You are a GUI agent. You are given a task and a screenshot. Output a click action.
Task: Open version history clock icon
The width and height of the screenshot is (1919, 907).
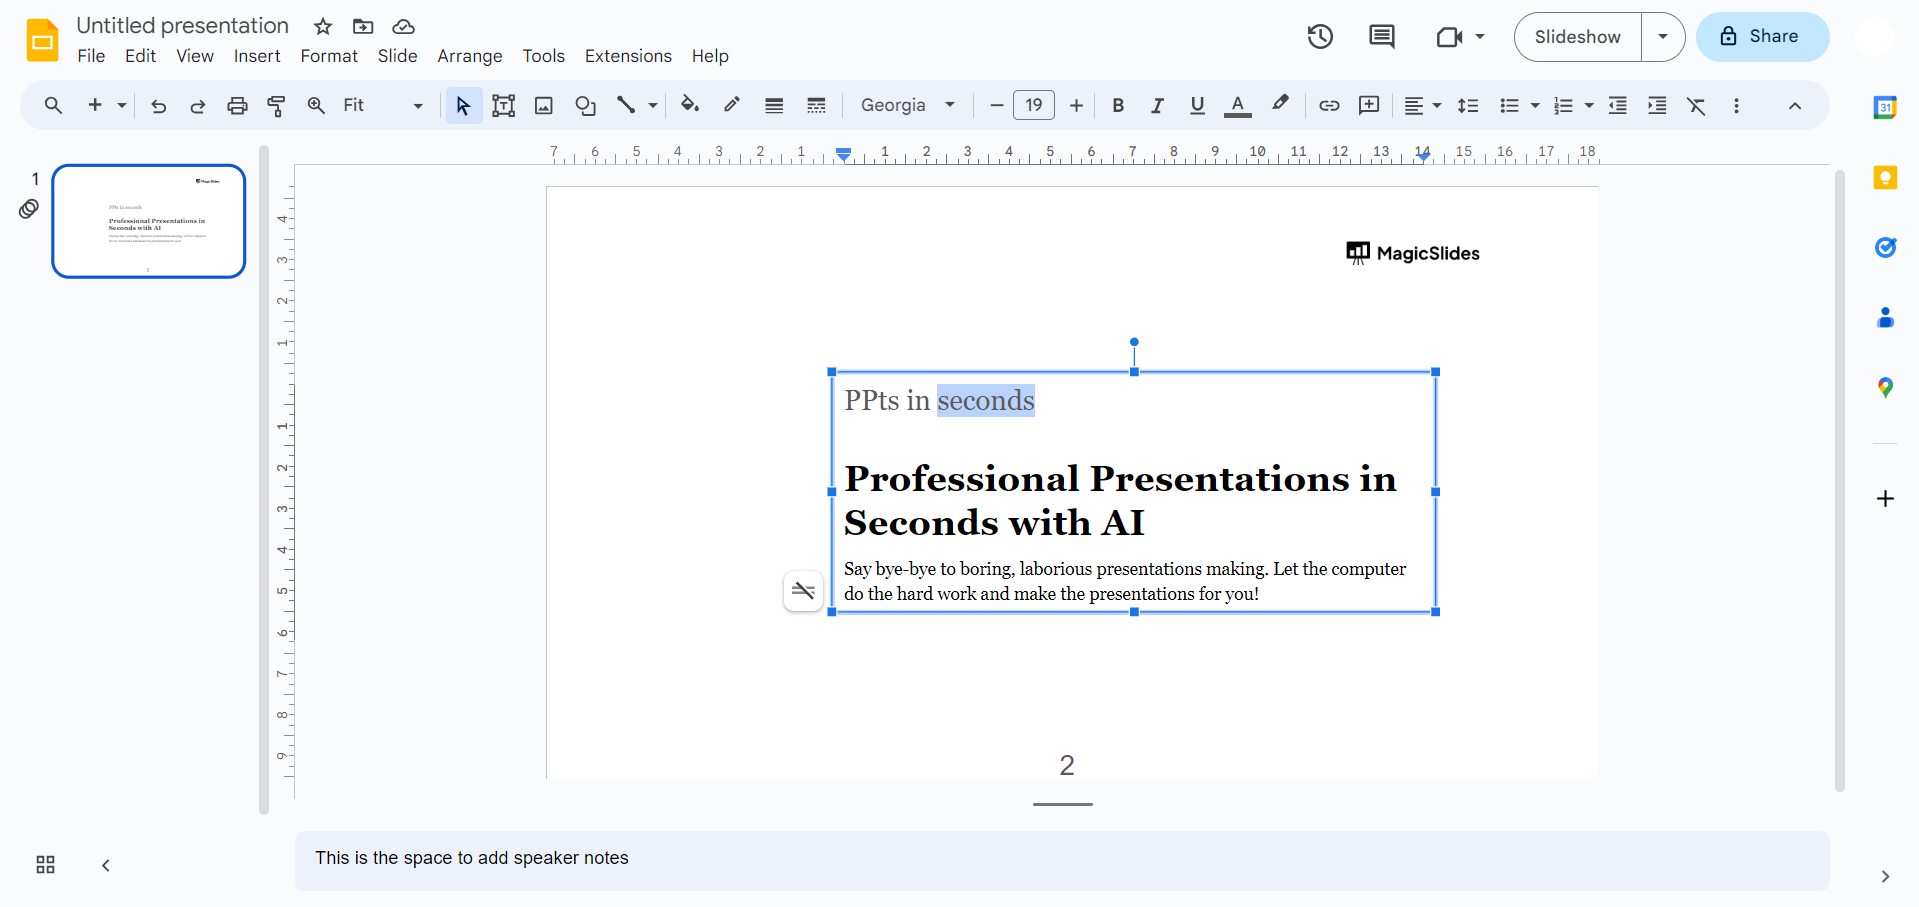(1320, 37)
